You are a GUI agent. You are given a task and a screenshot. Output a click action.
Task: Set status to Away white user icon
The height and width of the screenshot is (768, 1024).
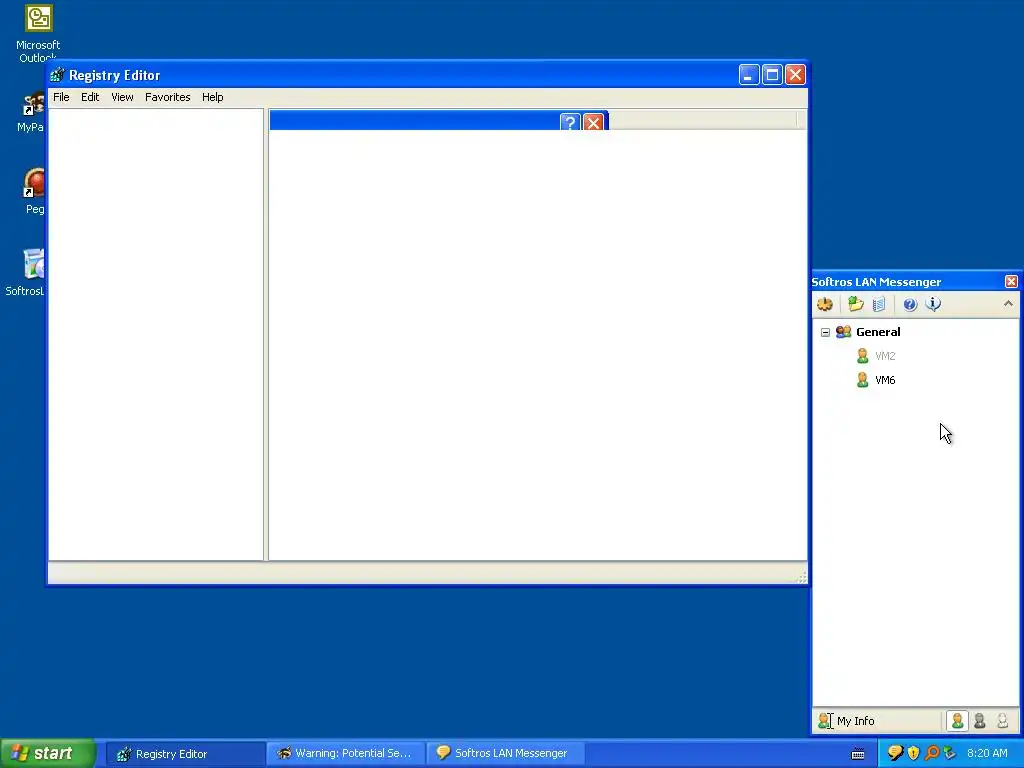[x=1002, y=721]
